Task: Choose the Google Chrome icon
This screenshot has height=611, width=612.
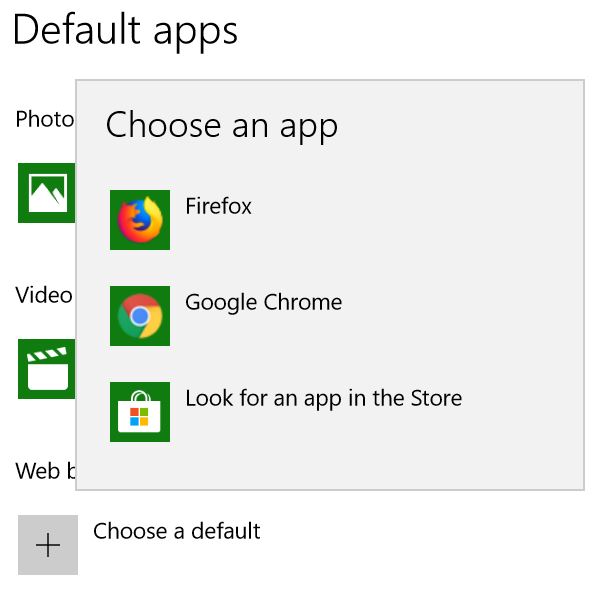Action: (140, 316)
